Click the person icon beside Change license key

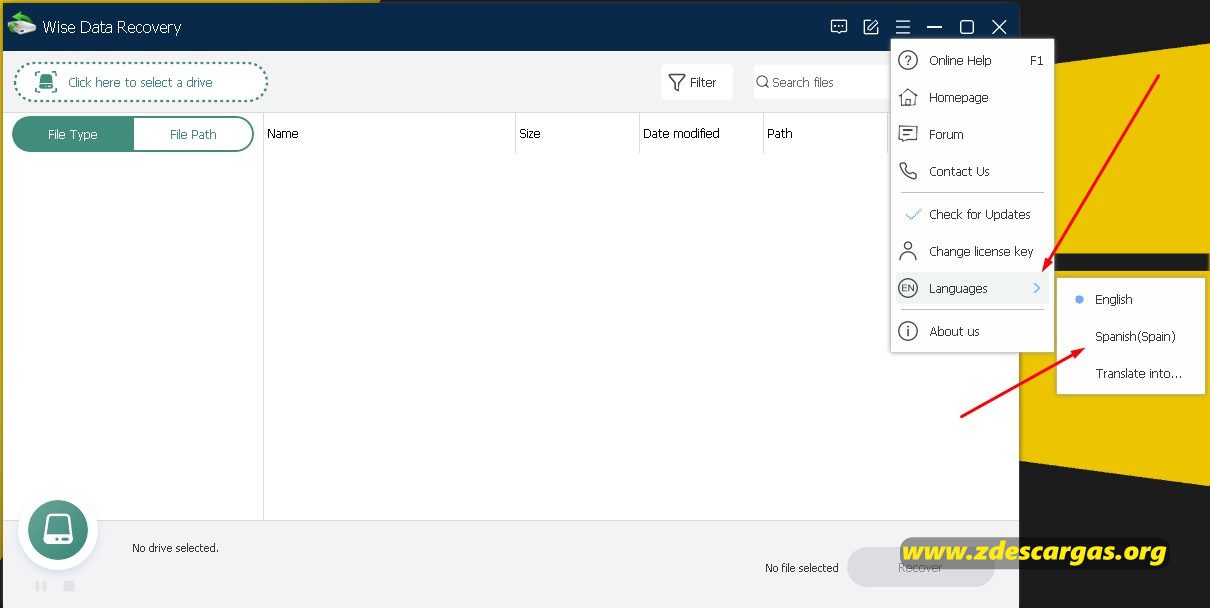(908, 251)
